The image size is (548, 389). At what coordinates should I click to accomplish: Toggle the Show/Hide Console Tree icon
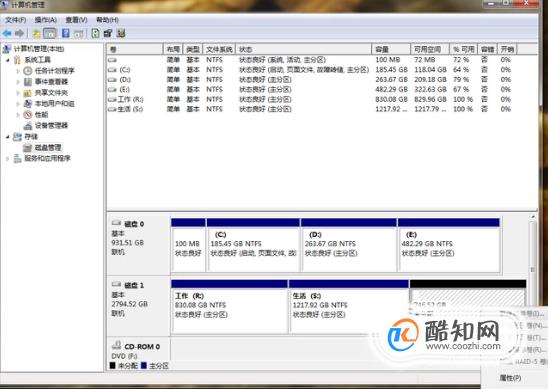(x=50, y=34)
